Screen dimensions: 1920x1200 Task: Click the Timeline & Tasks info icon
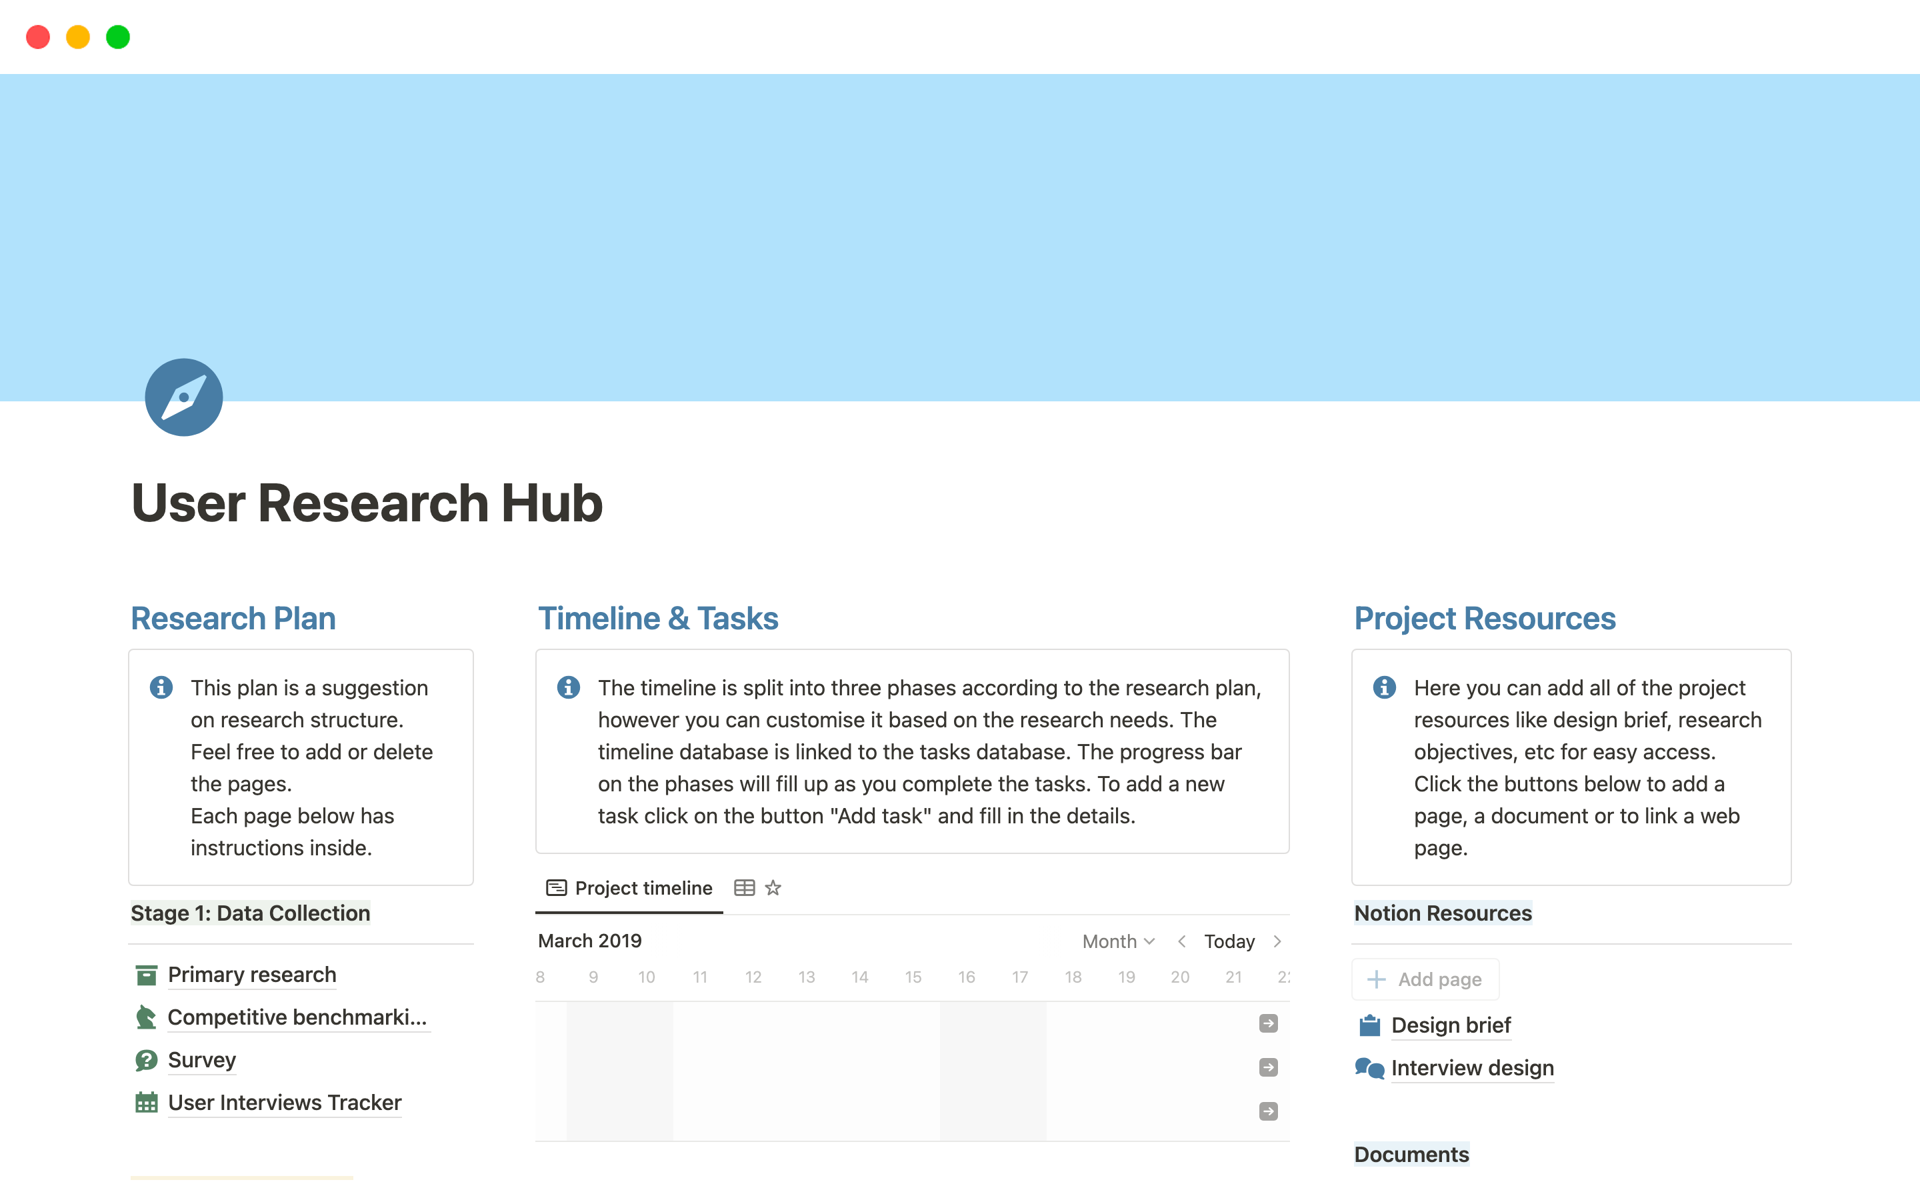click(x=568, y=687)
